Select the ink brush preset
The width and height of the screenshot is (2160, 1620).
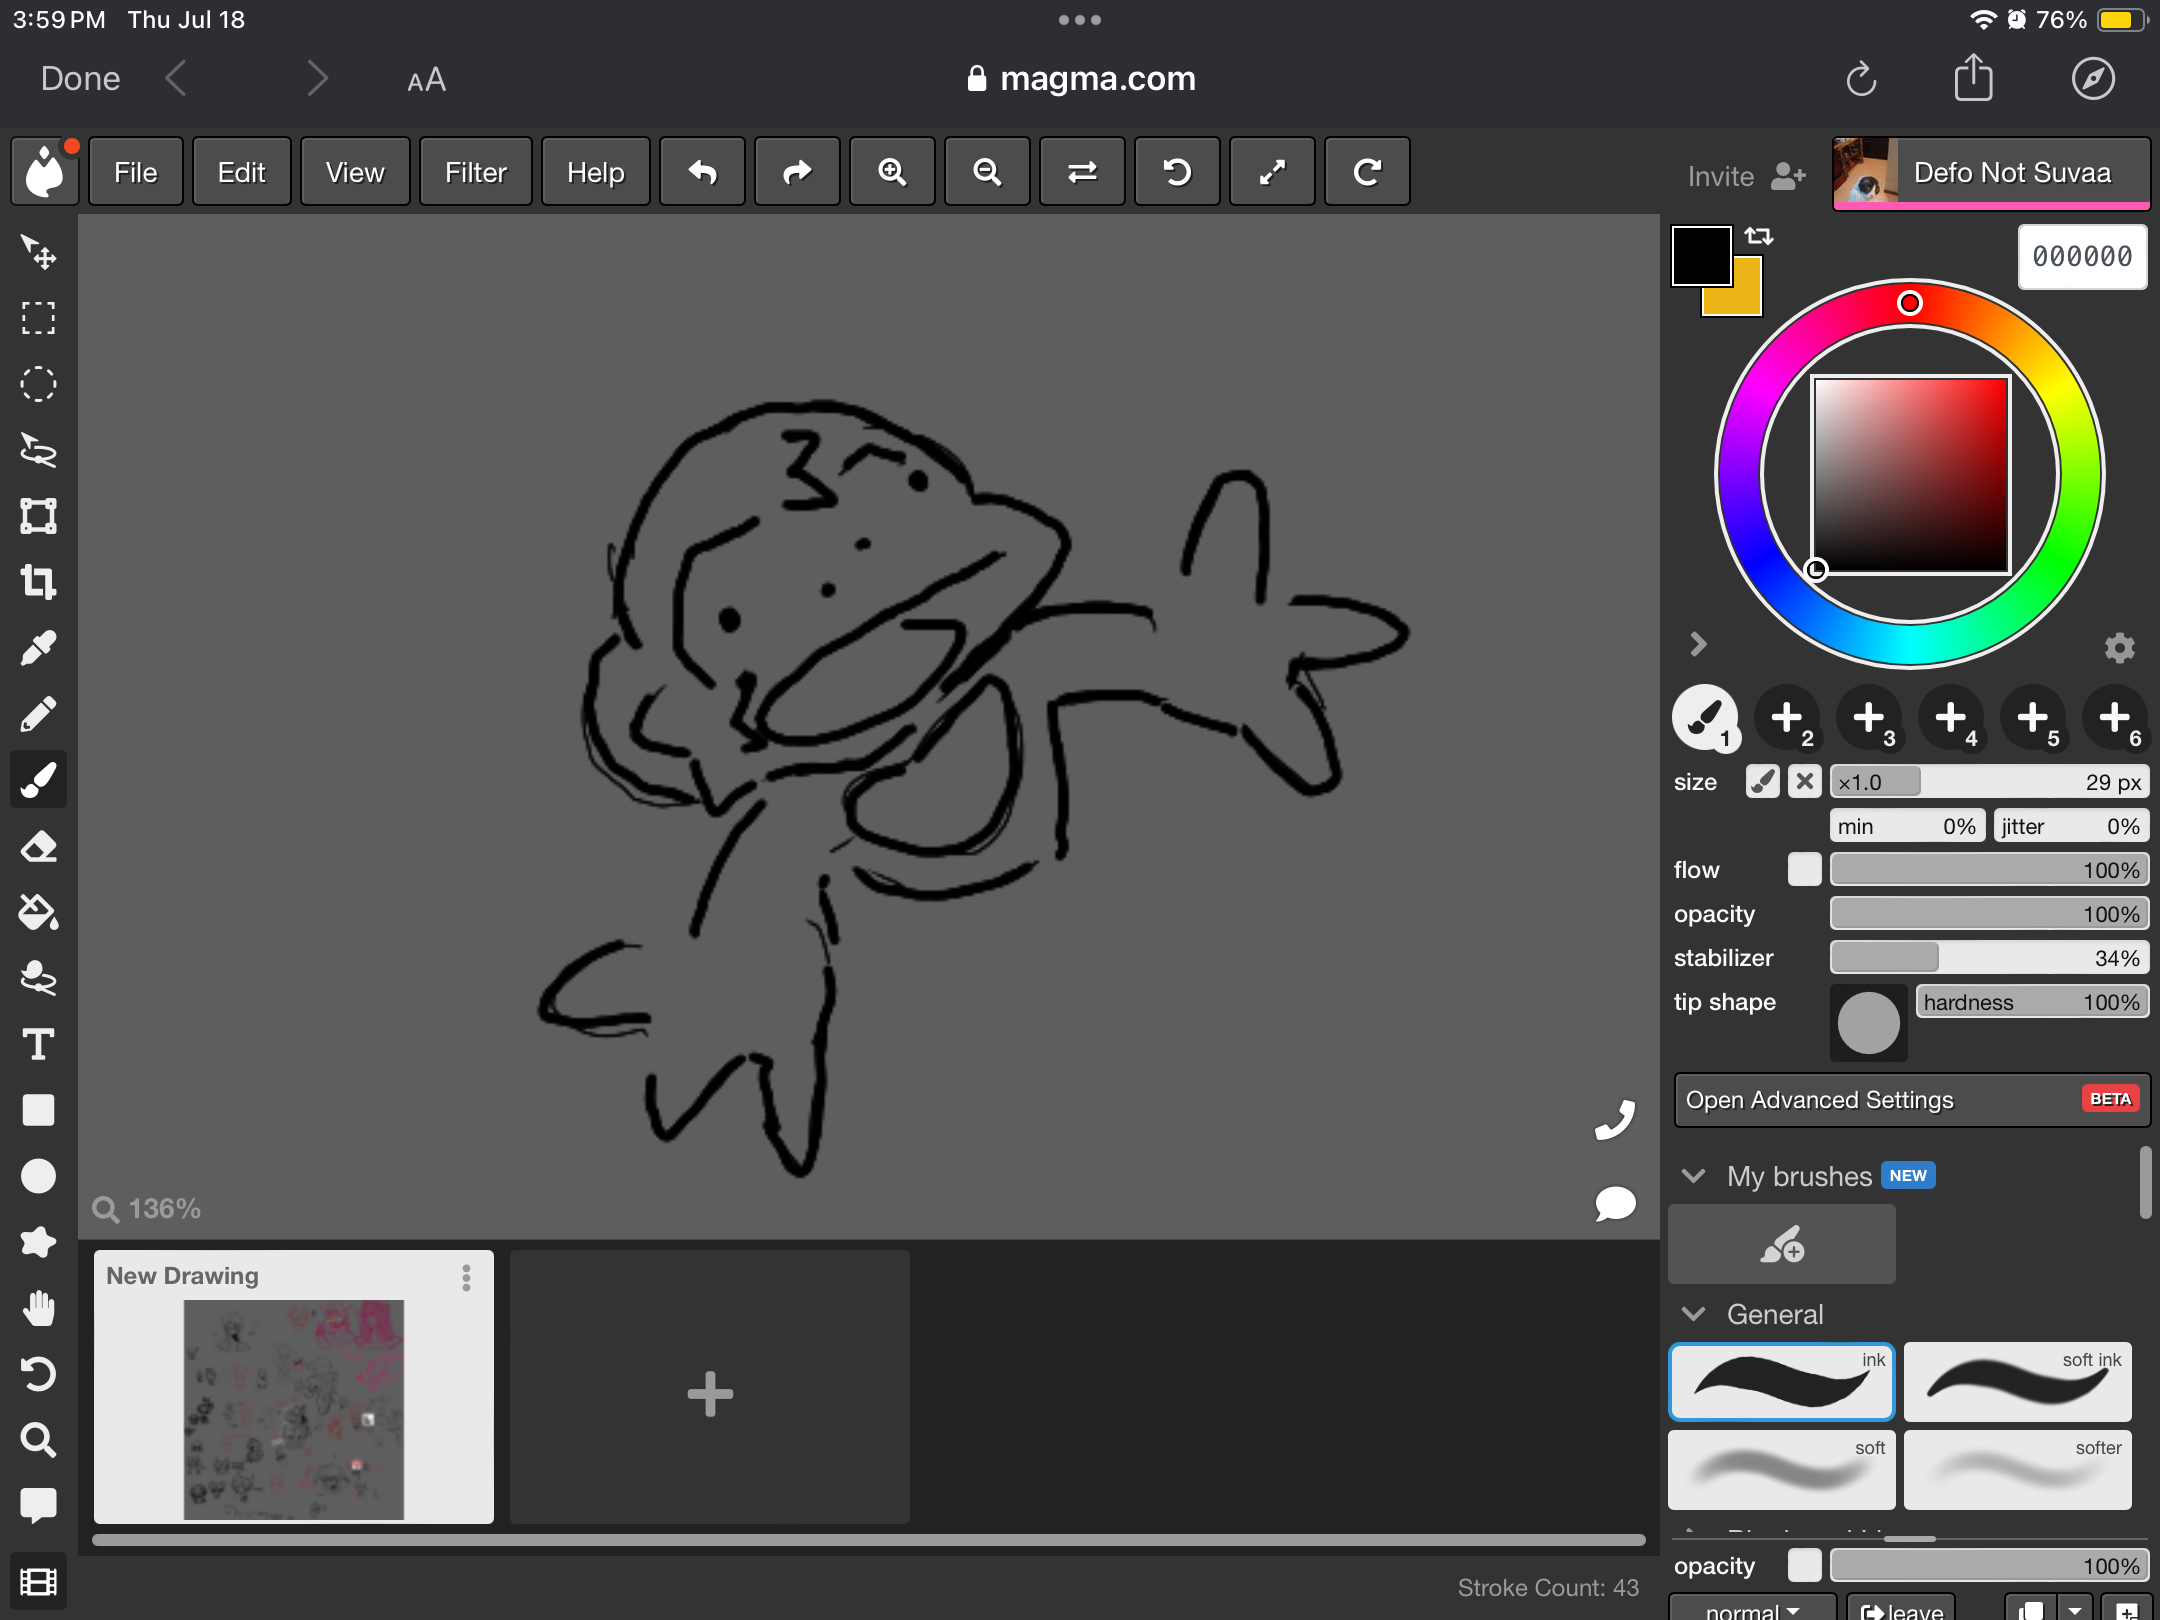(1782, 1382)
